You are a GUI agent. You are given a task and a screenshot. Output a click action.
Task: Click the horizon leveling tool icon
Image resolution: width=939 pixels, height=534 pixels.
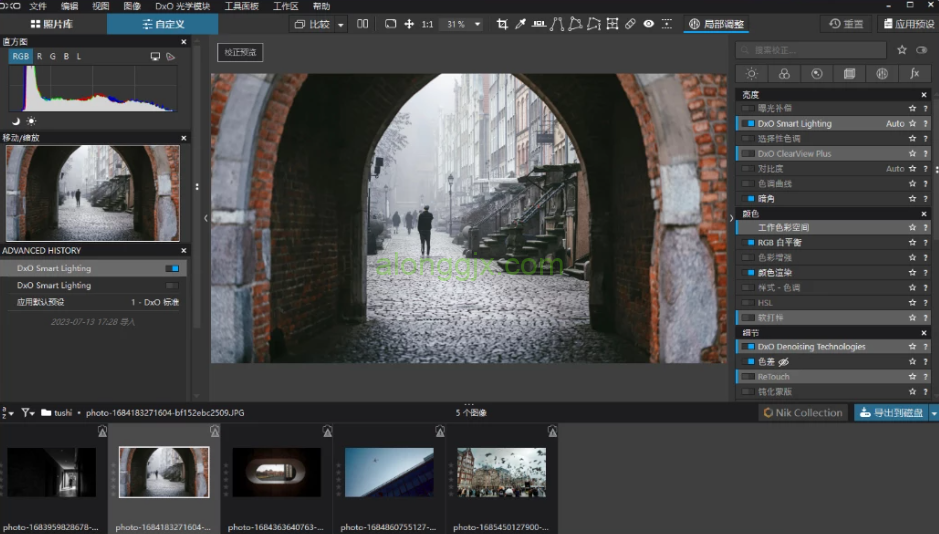(x=539, y=23)
